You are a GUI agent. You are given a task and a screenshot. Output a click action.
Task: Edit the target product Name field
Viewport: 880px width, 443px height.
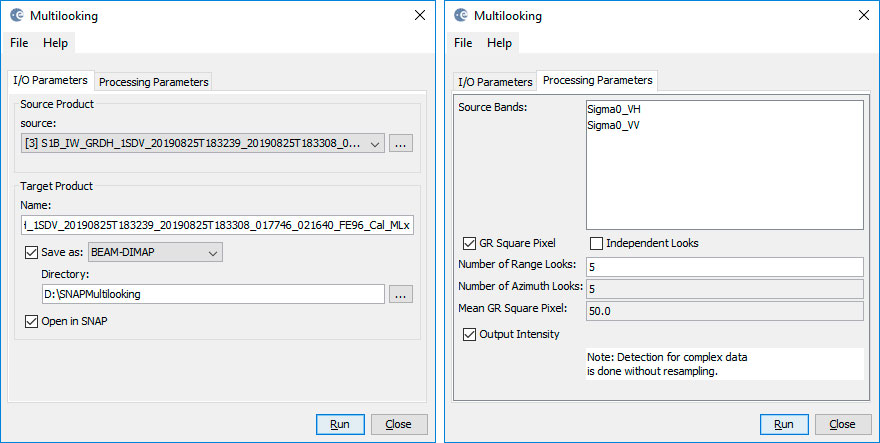[217, 225]
